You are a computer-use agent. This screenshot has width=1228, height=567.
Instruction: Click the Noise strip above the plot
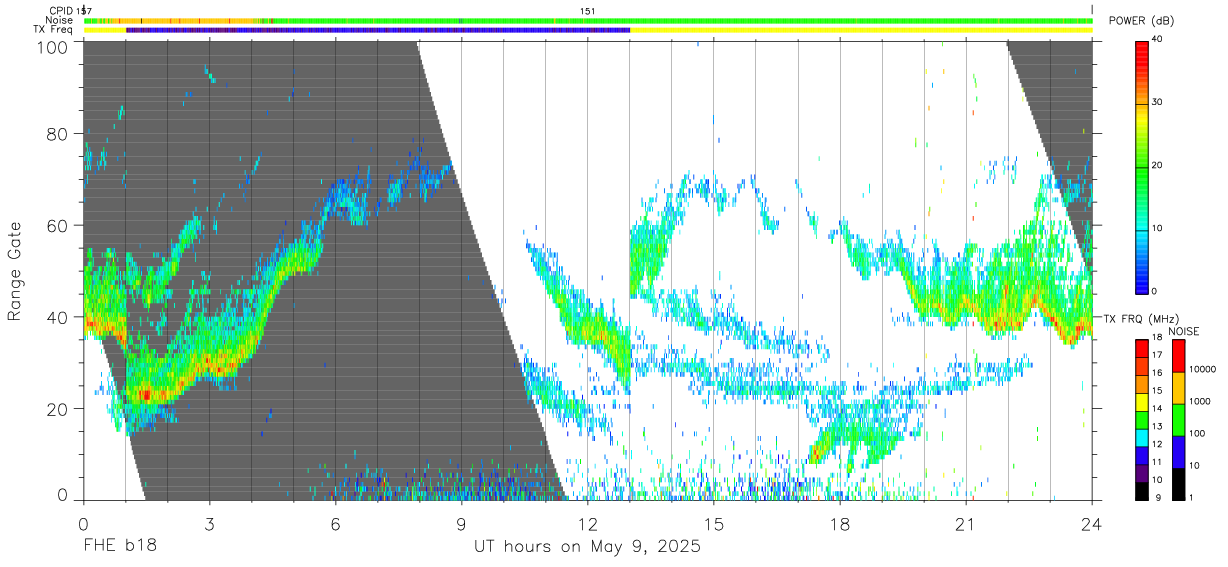[588, 20]
